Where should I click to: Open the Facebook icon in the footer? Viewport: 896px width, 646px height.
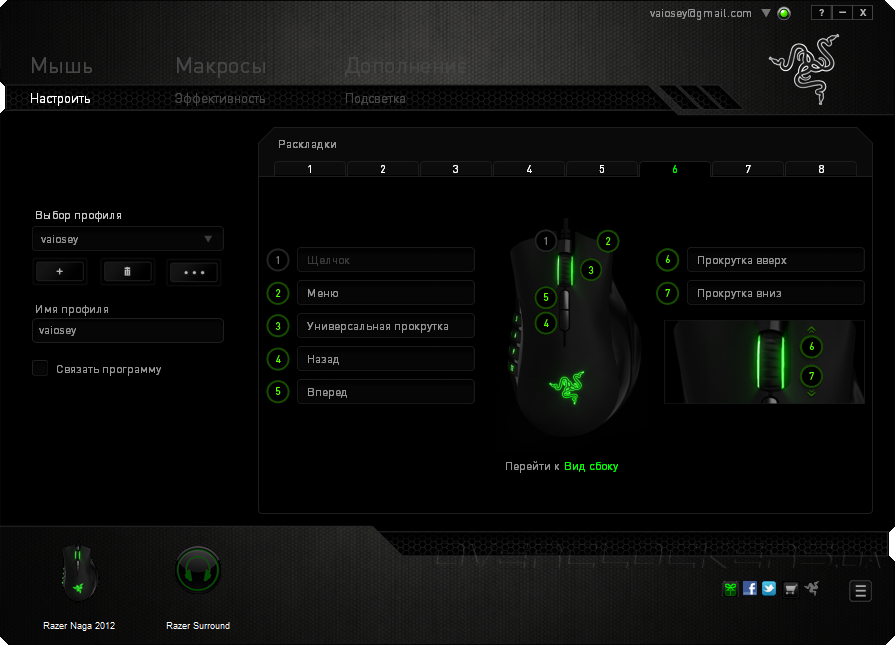coord(750,588)
